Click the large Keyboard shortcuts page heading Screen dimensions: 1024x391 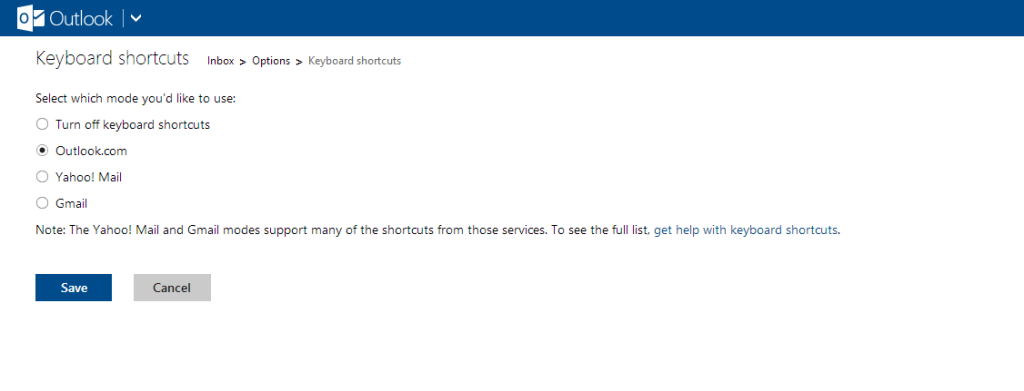point(112,58)
